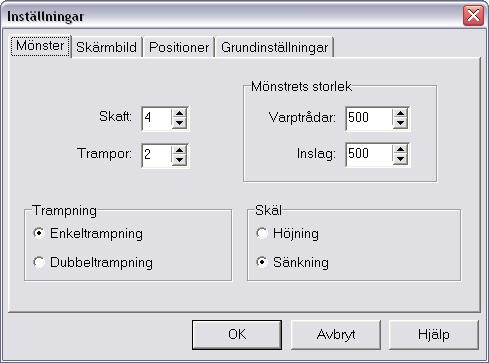Viewport: 489px width, 363px height.
Task: Decrease Inslag value with down arrow
Action: (x=400, y=159)
